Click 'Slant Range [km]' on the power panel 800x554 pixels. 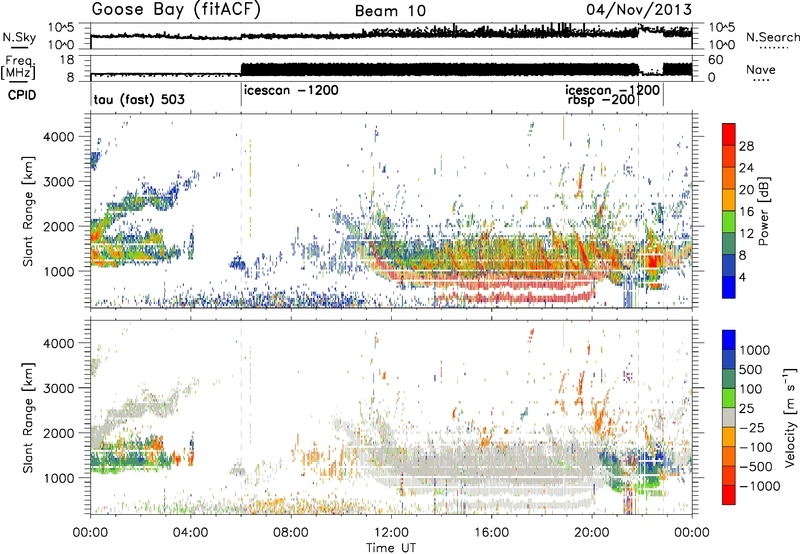tap(28, 211)
